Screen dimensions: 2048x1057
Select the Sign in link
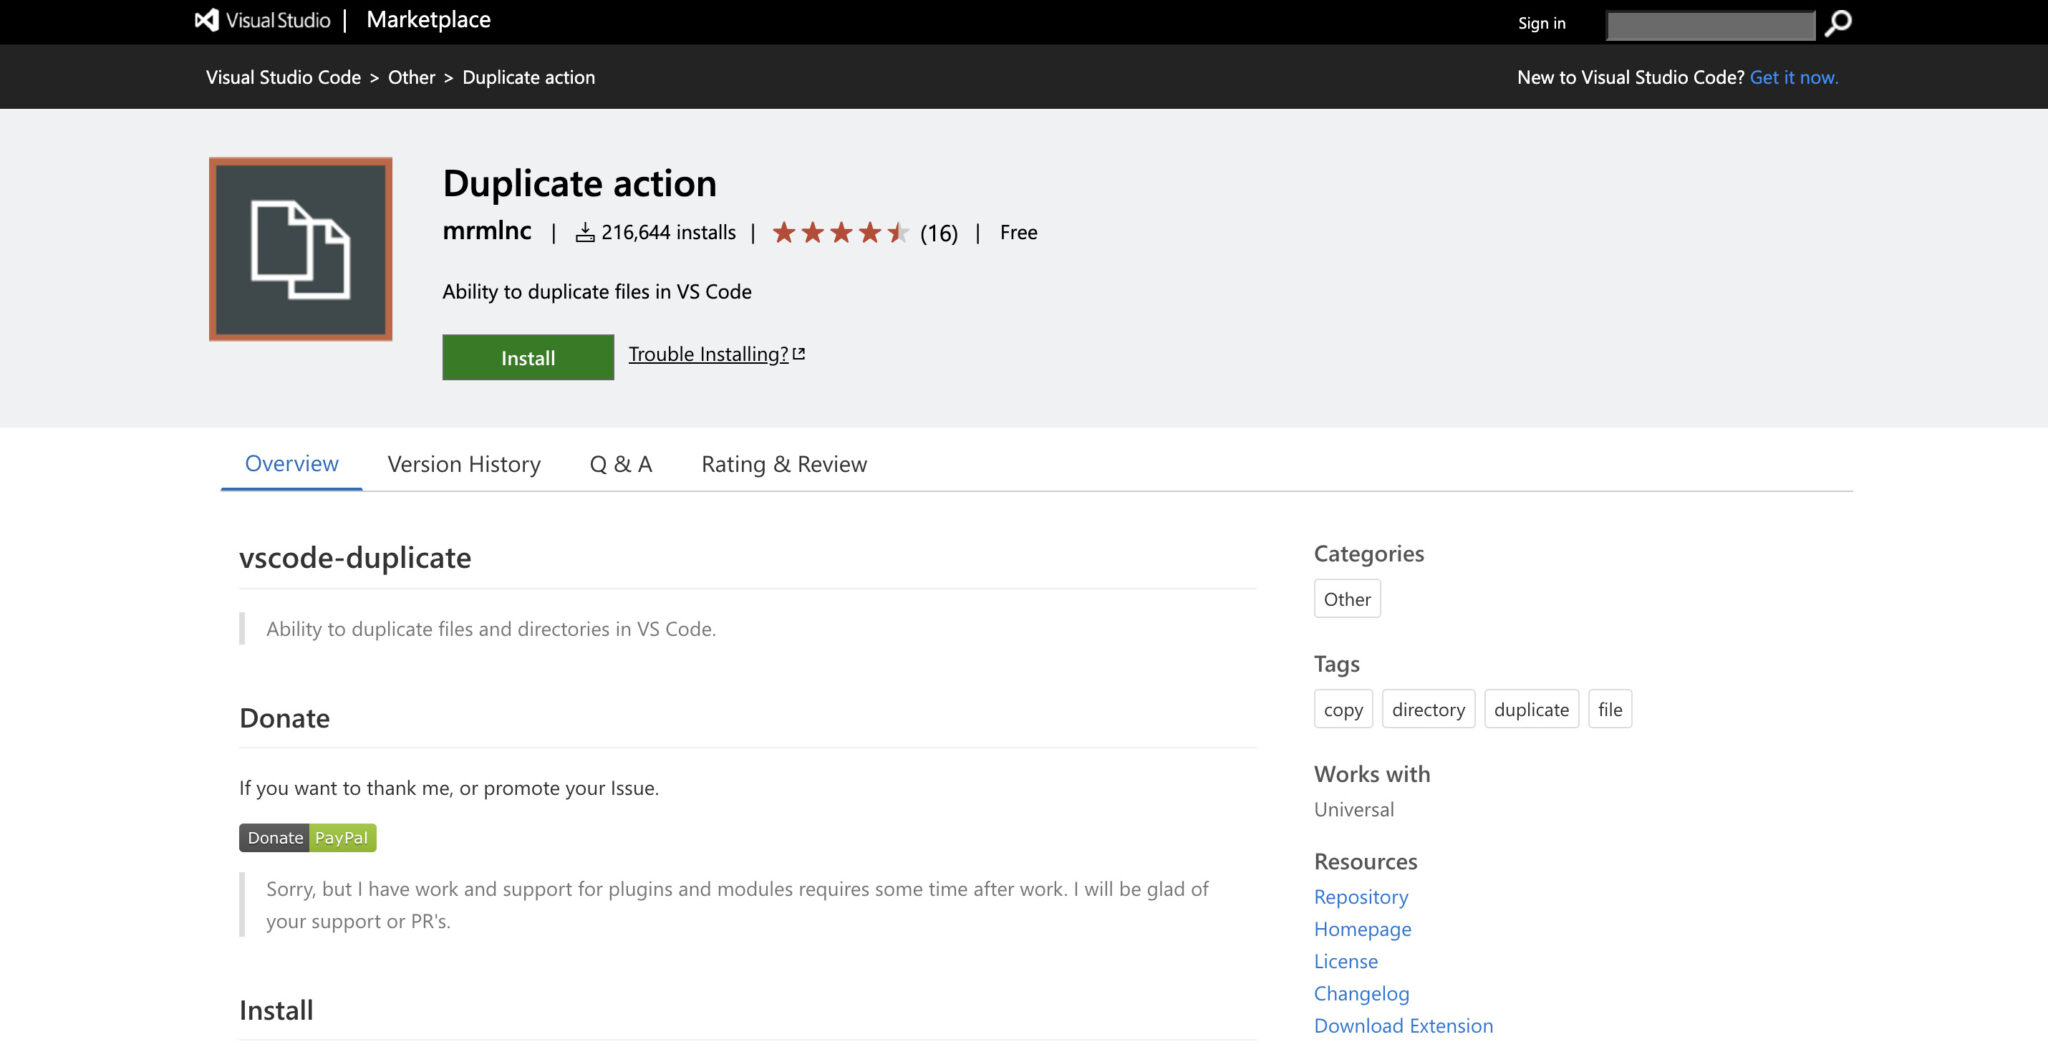tap(1541, 22)
